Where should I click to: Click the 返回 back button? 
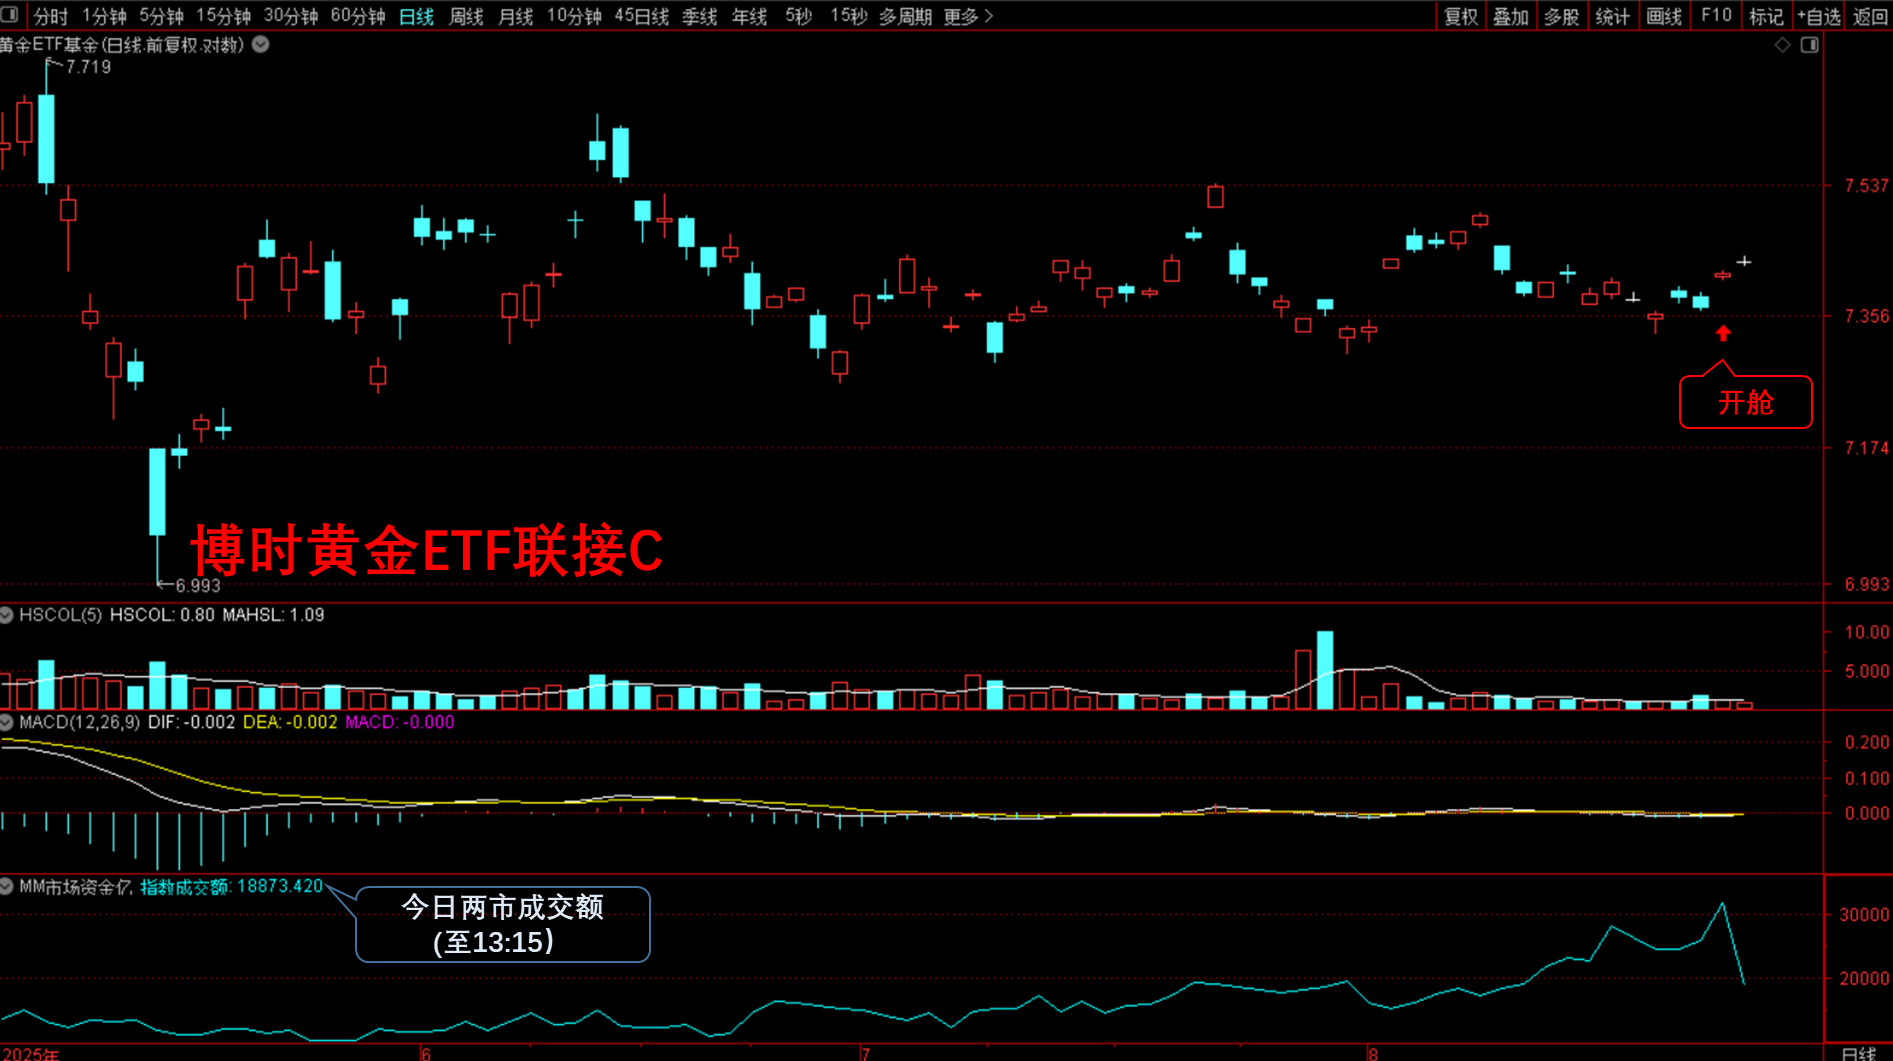pos(1870,16)
